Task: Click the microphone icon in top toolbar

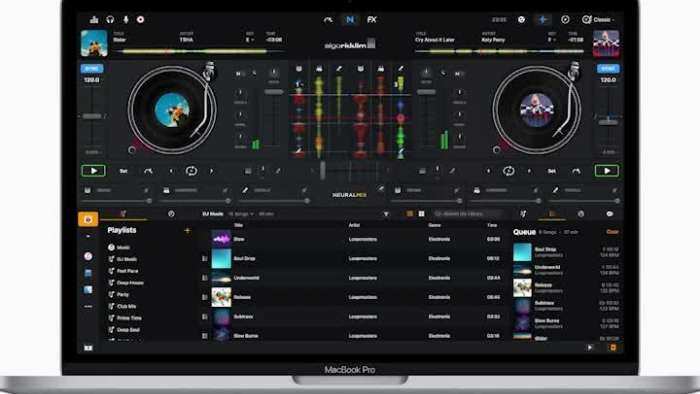Action: coord(126,20)
